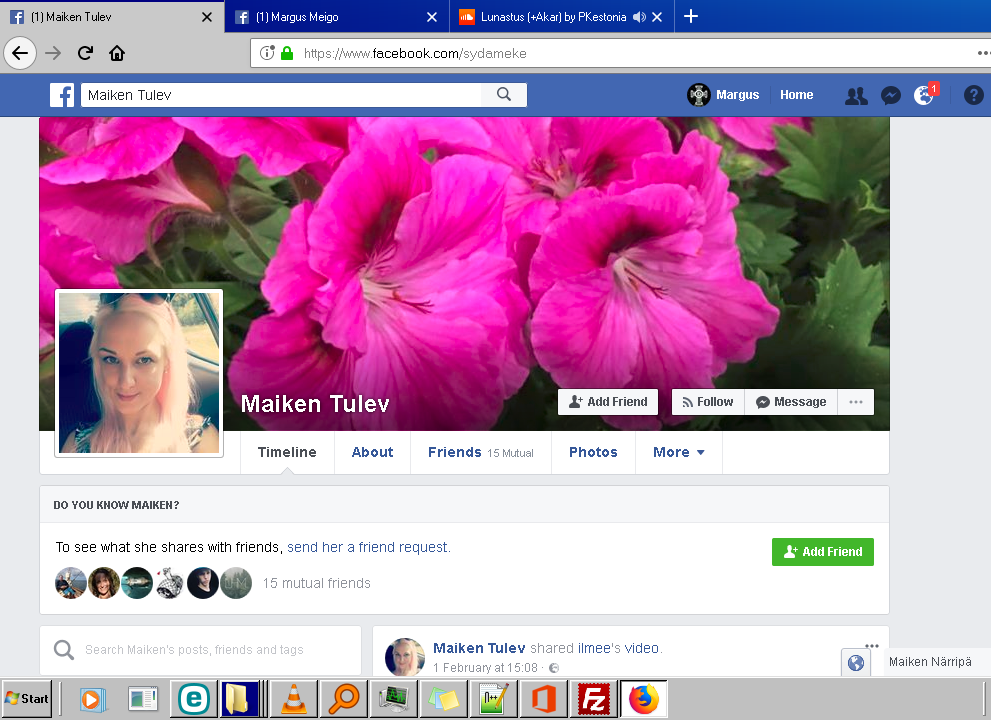The height and width of the screenshot is (720, 991).
Task: Click the 15 mutual friends text
Action: [317, 583]
